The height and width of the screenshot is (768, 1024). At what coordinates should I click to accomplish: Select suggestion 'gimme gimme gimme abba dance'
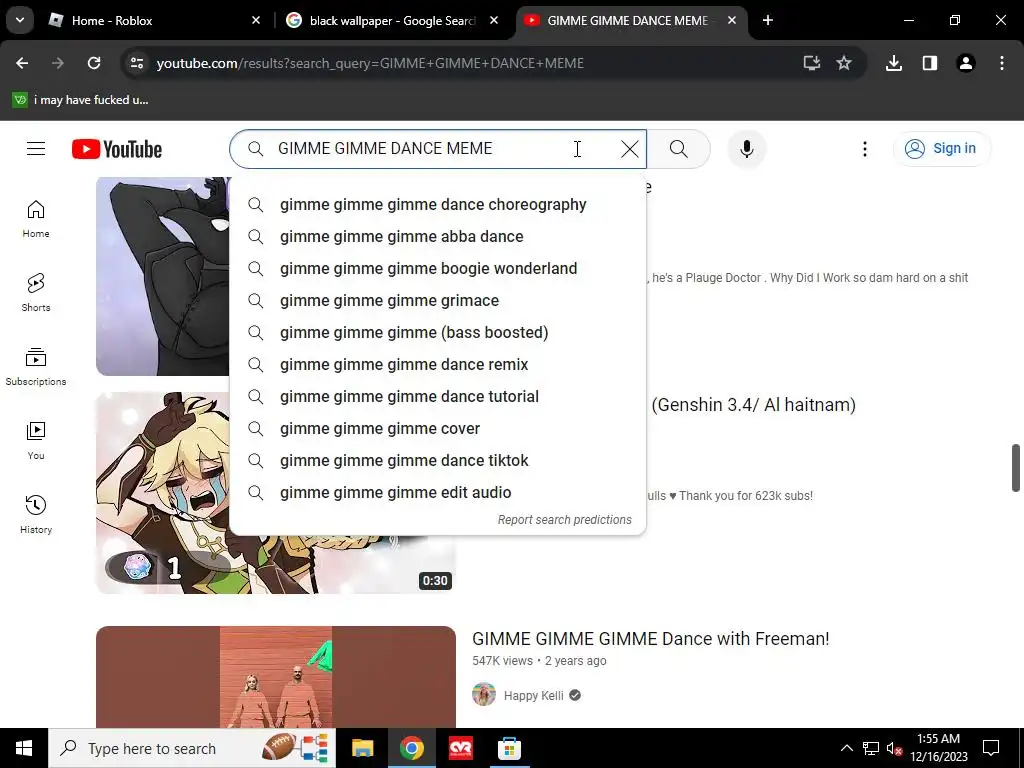click(438, 236)
